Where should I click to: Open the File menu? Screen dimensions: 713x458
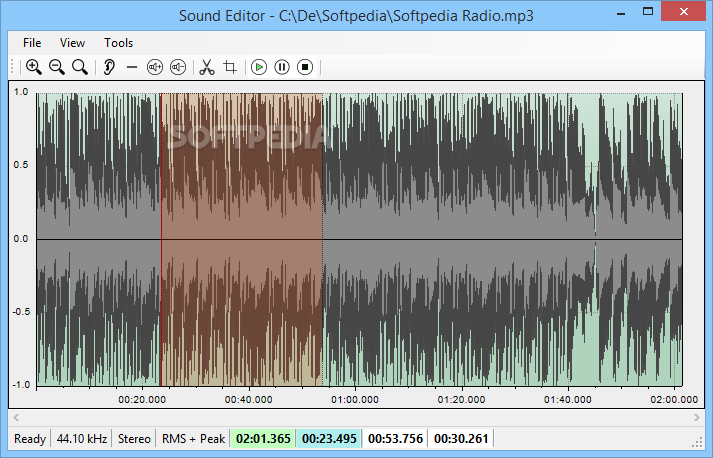[32, 43]
